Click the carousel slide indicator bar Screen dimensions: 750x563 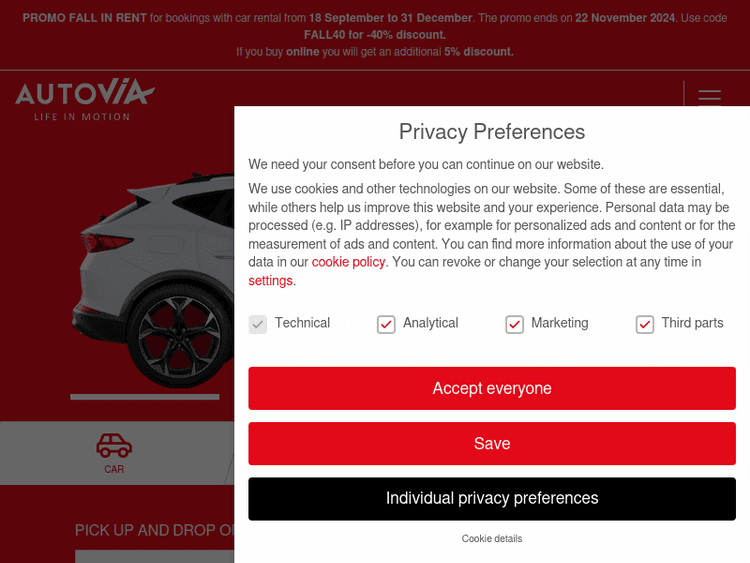point(145,397)
